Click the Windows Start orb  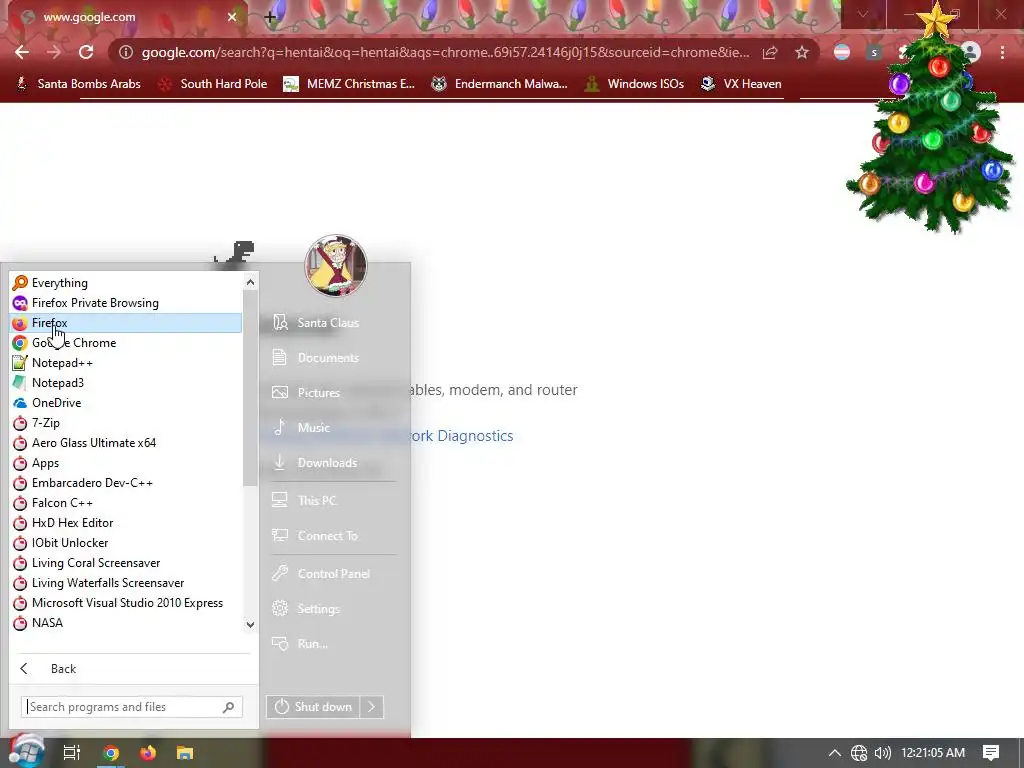(26, 752)
